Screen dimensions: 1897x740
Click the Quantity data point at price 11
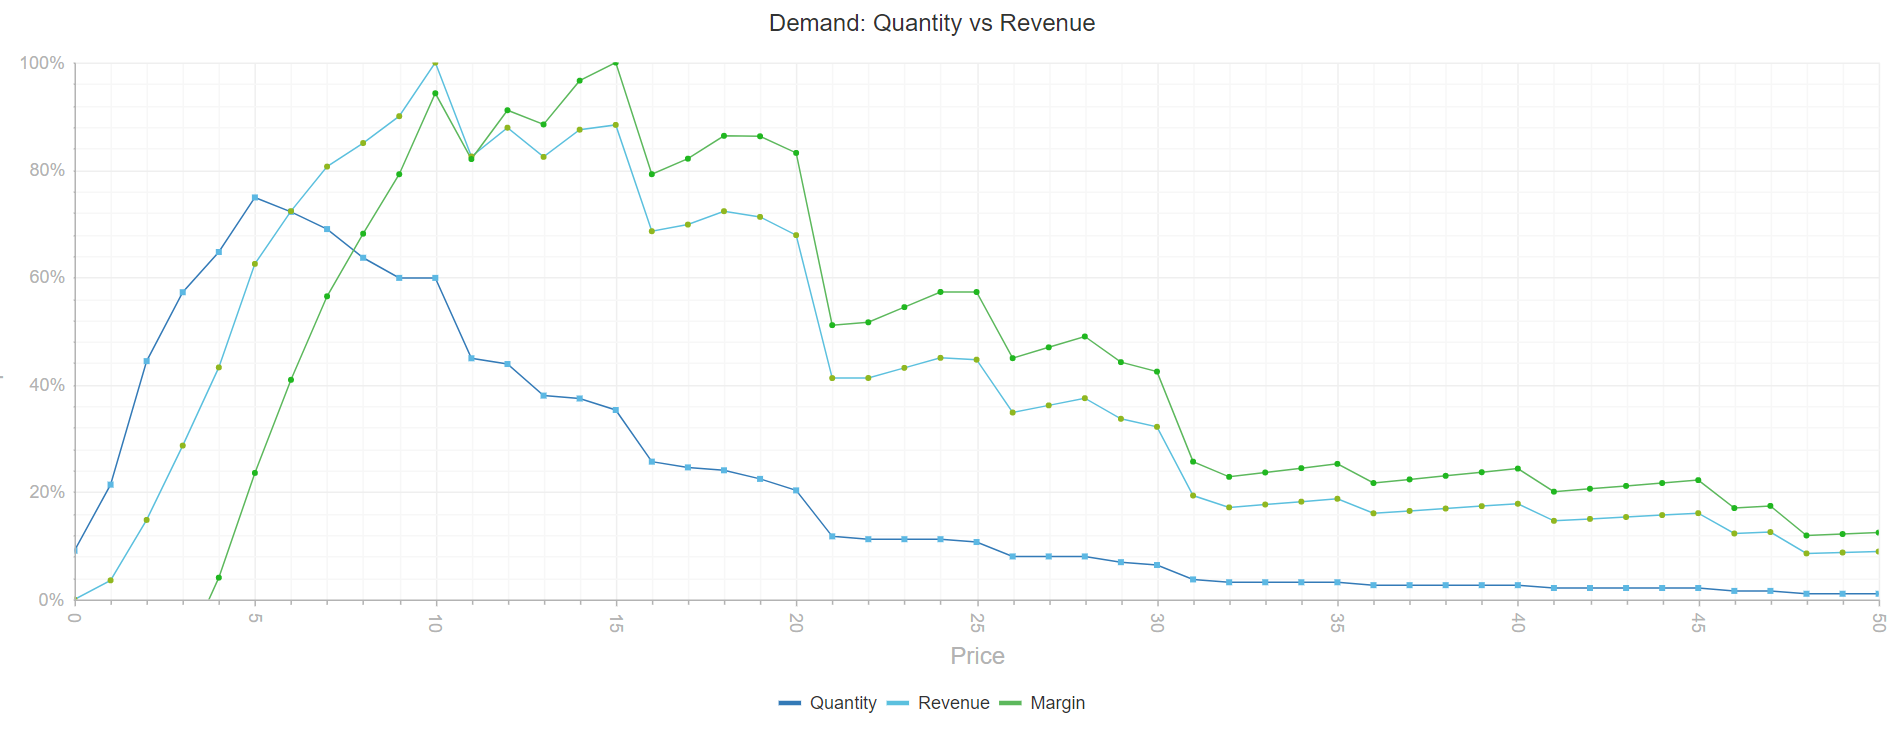[x=471, y=358]
